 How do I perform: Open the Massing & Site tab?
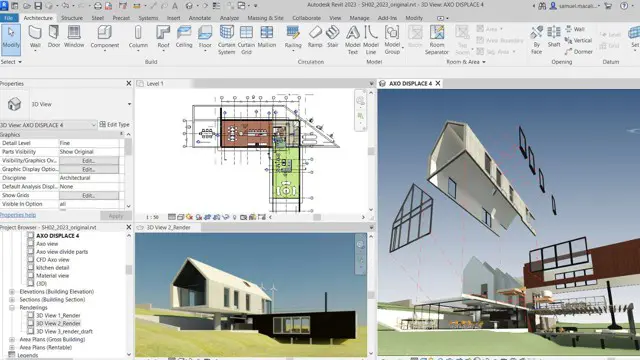[x=265, y=18]
